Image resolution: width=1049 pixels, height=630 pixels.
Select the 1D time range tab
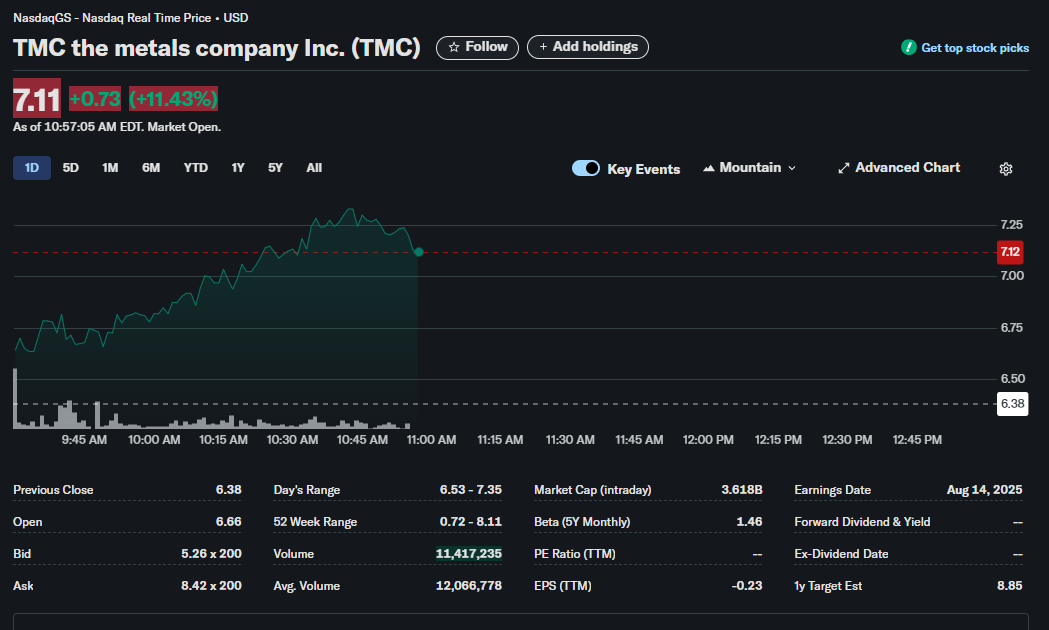click(31, 168)
